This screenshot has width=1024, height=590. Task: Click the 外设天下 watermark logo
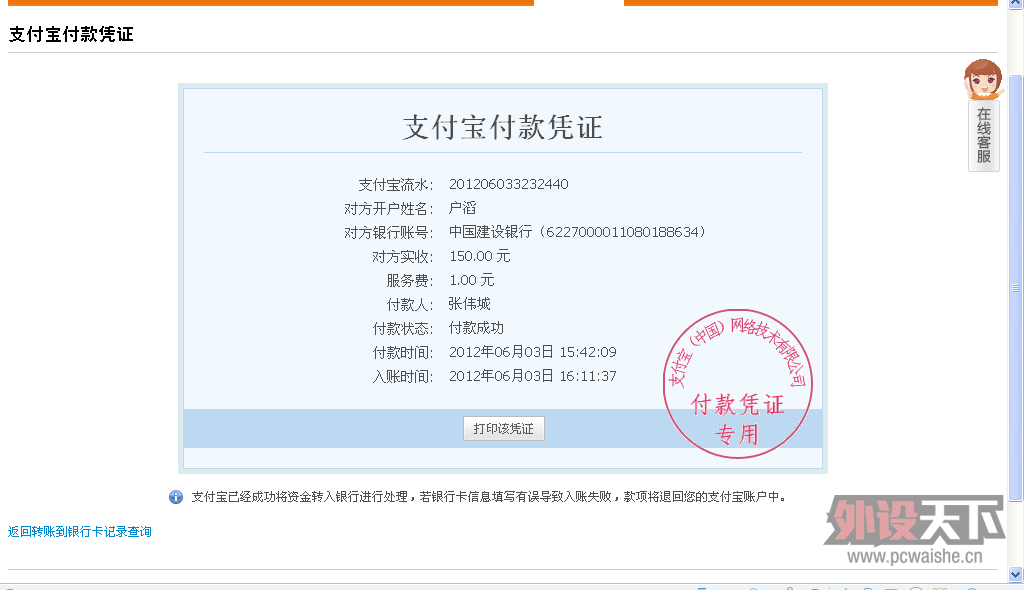coord(913,520)
